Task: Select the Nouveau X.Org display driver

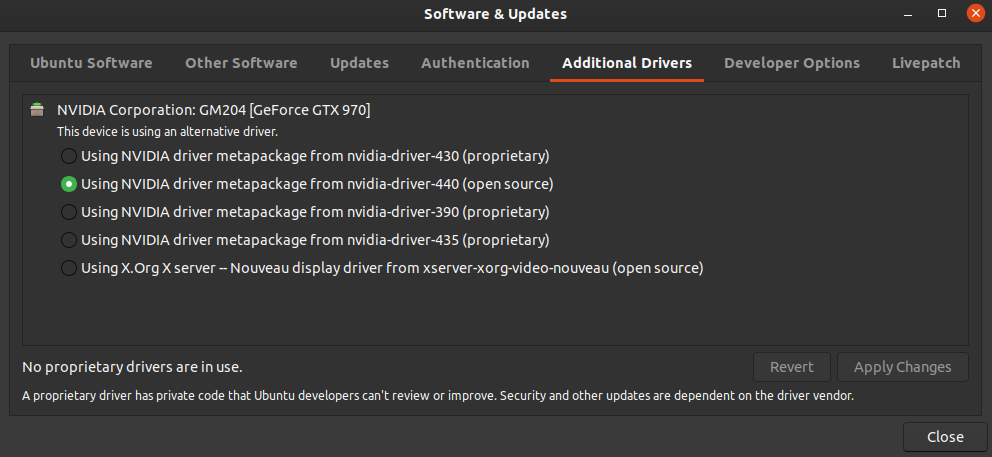Action: pos(69,268)
